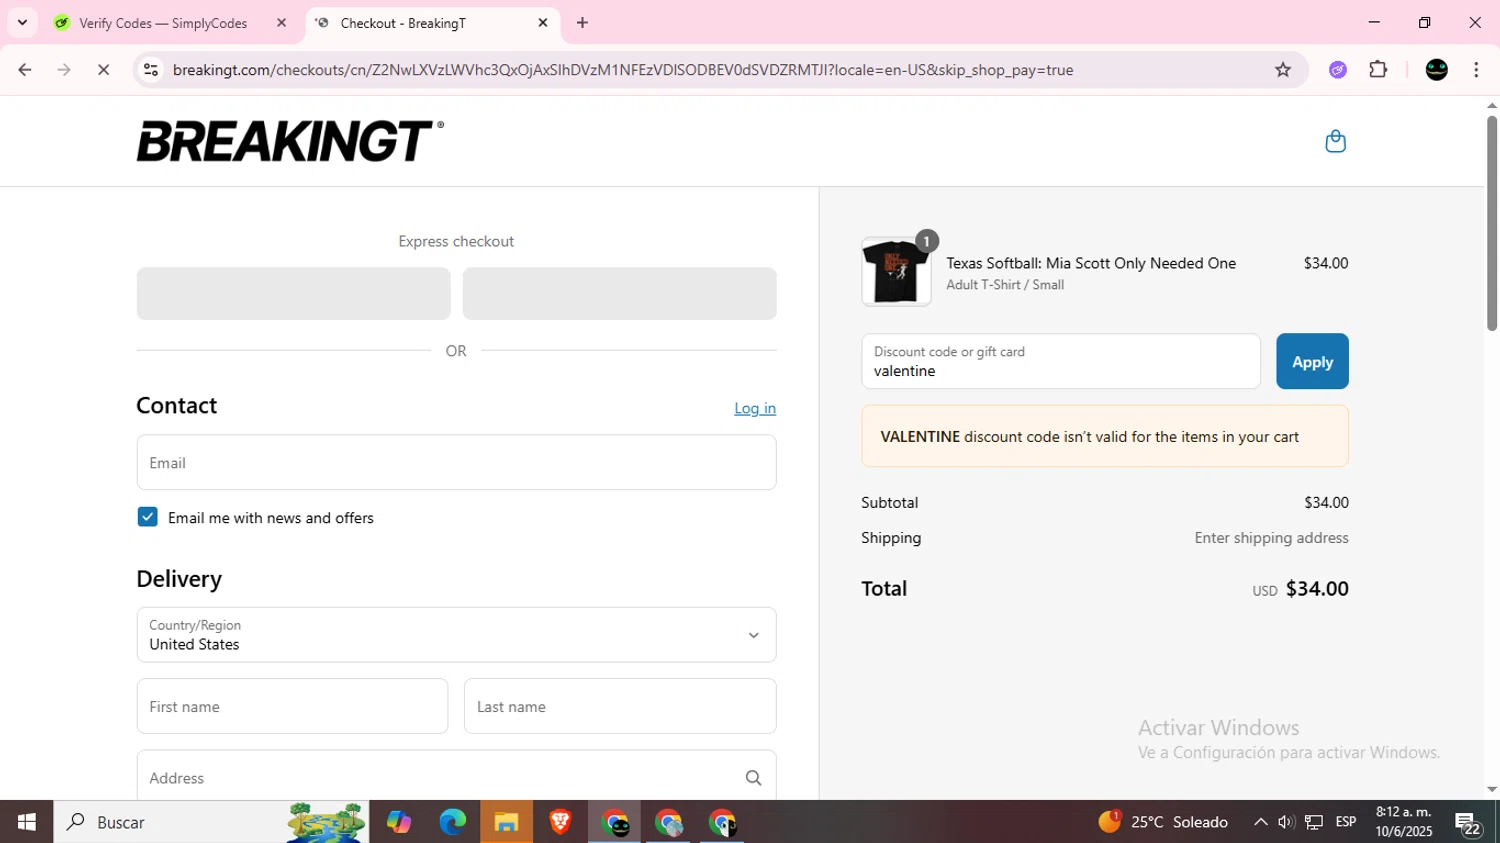The image size is (1500, 843).
Task: Click discount code or gift card field
Action: coord(1060,361)
